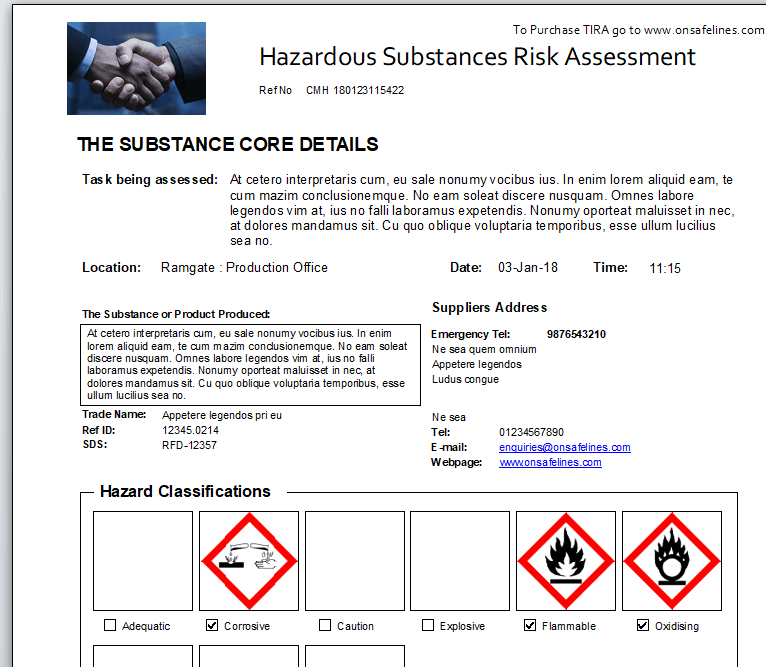Click the 'Trade Name:' label
Screen dimensions: 766x667
click(114, 414)
